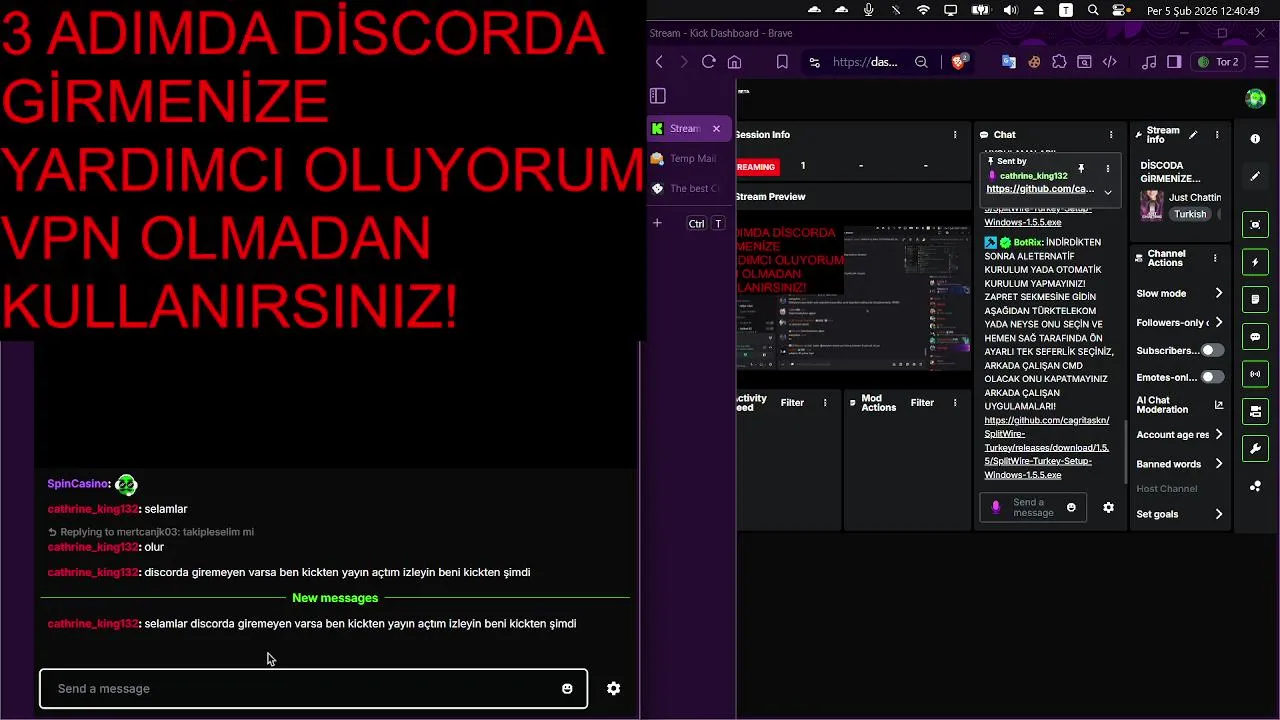
Task: Open a new tab with plus button
Action: tap(657, 223)
